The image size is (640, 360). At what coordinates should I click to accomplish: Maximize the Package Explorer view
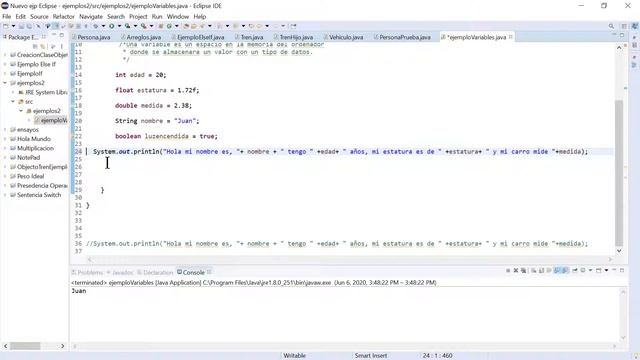click(62, 36)
